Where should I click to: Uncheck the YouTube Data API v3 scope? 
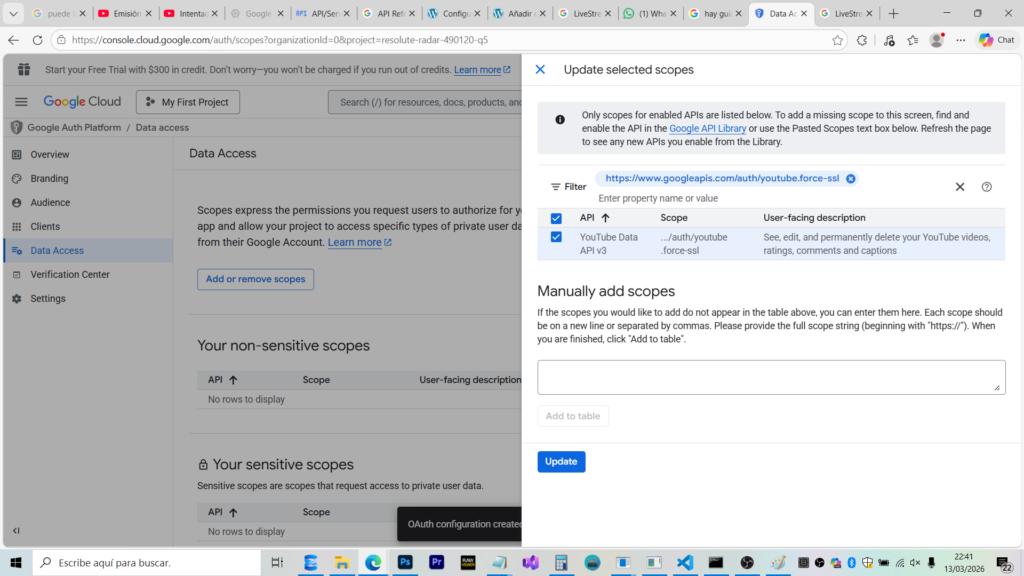pyautogui.click(x=556, y=237)
